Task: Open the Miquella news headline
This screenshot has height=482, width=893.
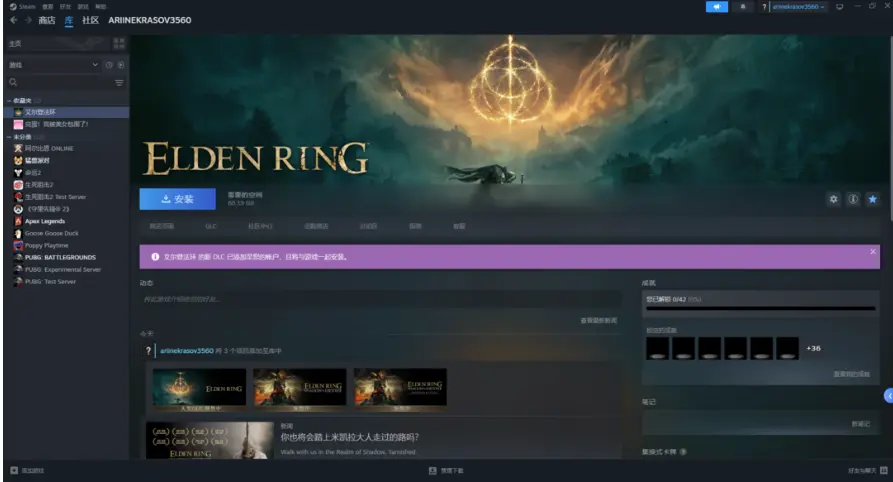Action: [x=350, y=438]
